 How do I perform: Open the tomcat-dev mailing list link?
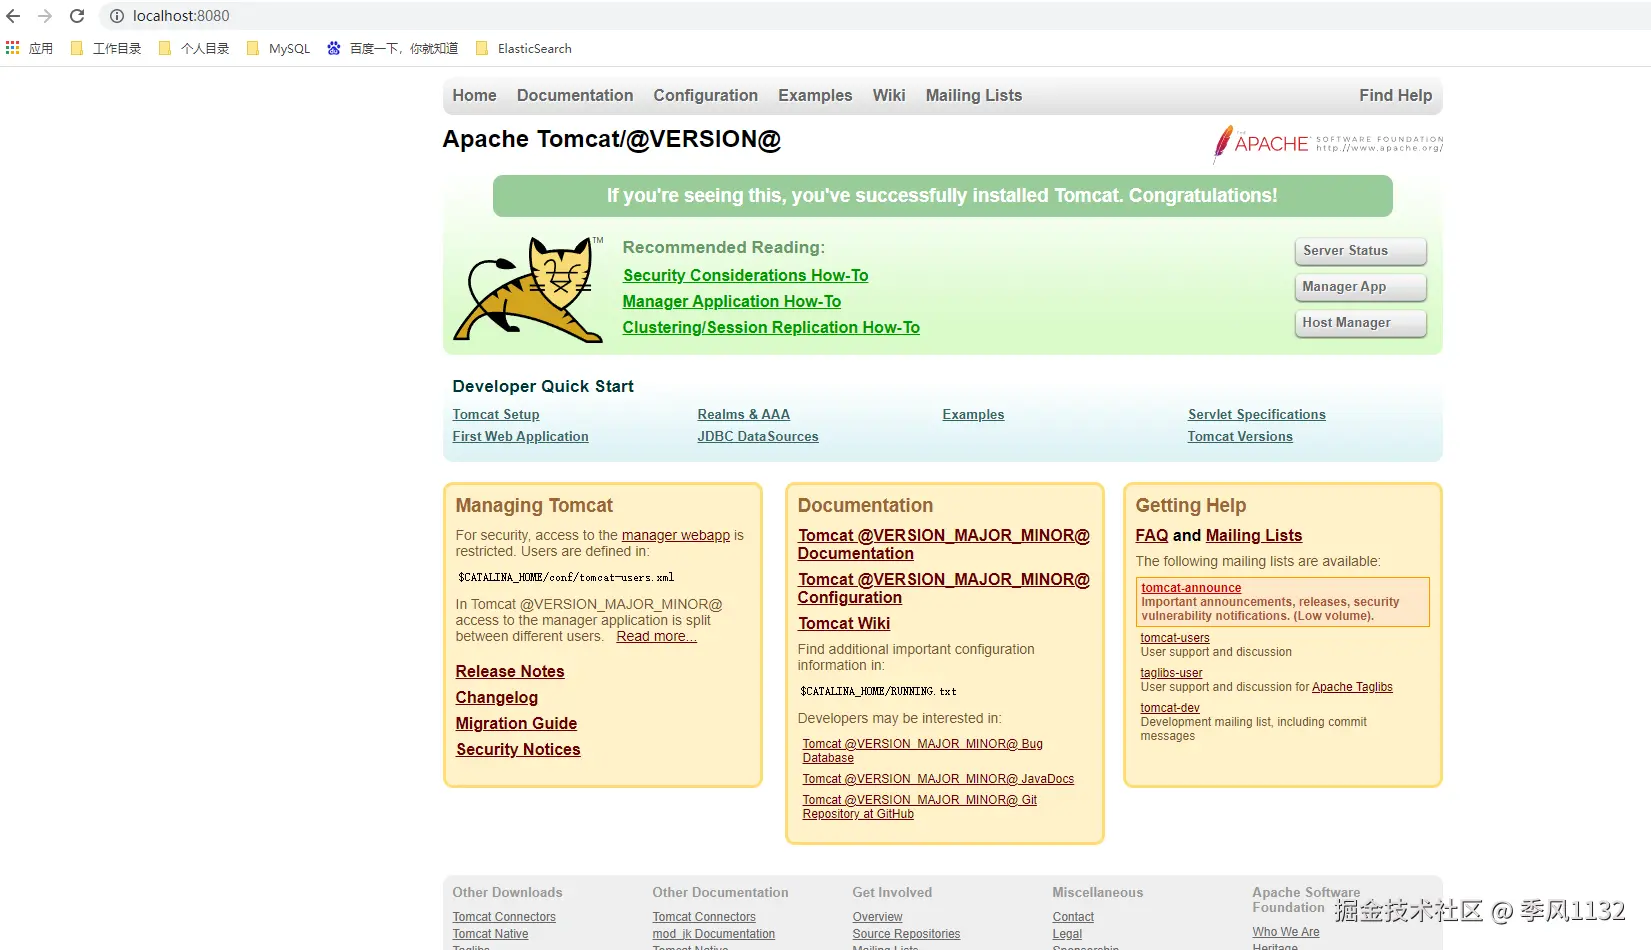click(x=1170, y=709)
